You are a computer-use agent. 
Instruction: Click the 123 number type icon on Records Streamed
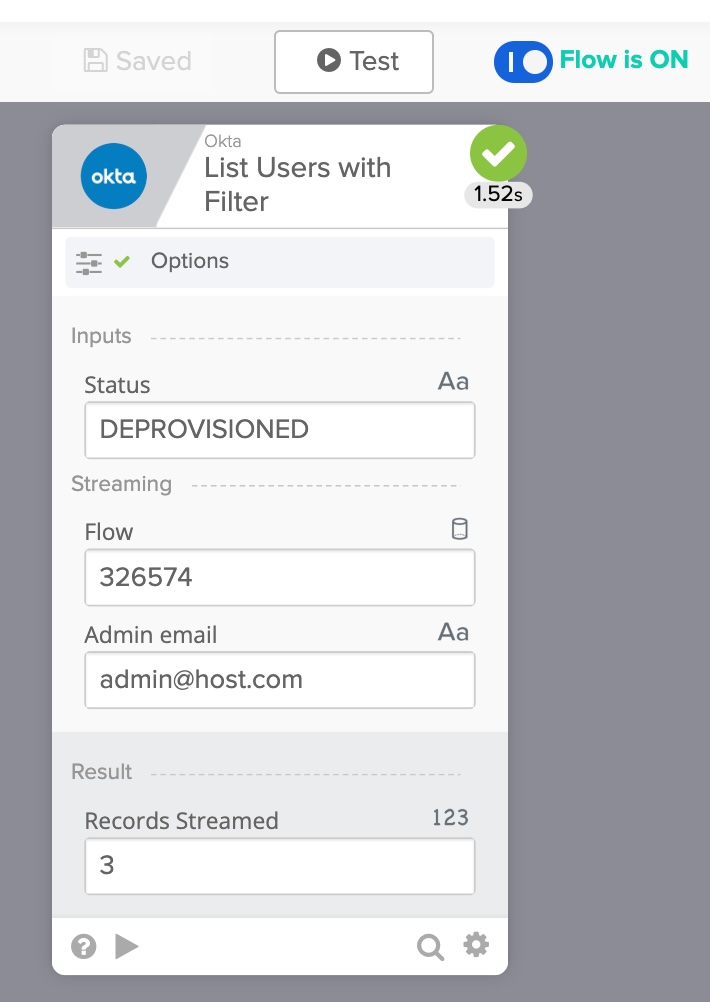(x=449, y=817)
